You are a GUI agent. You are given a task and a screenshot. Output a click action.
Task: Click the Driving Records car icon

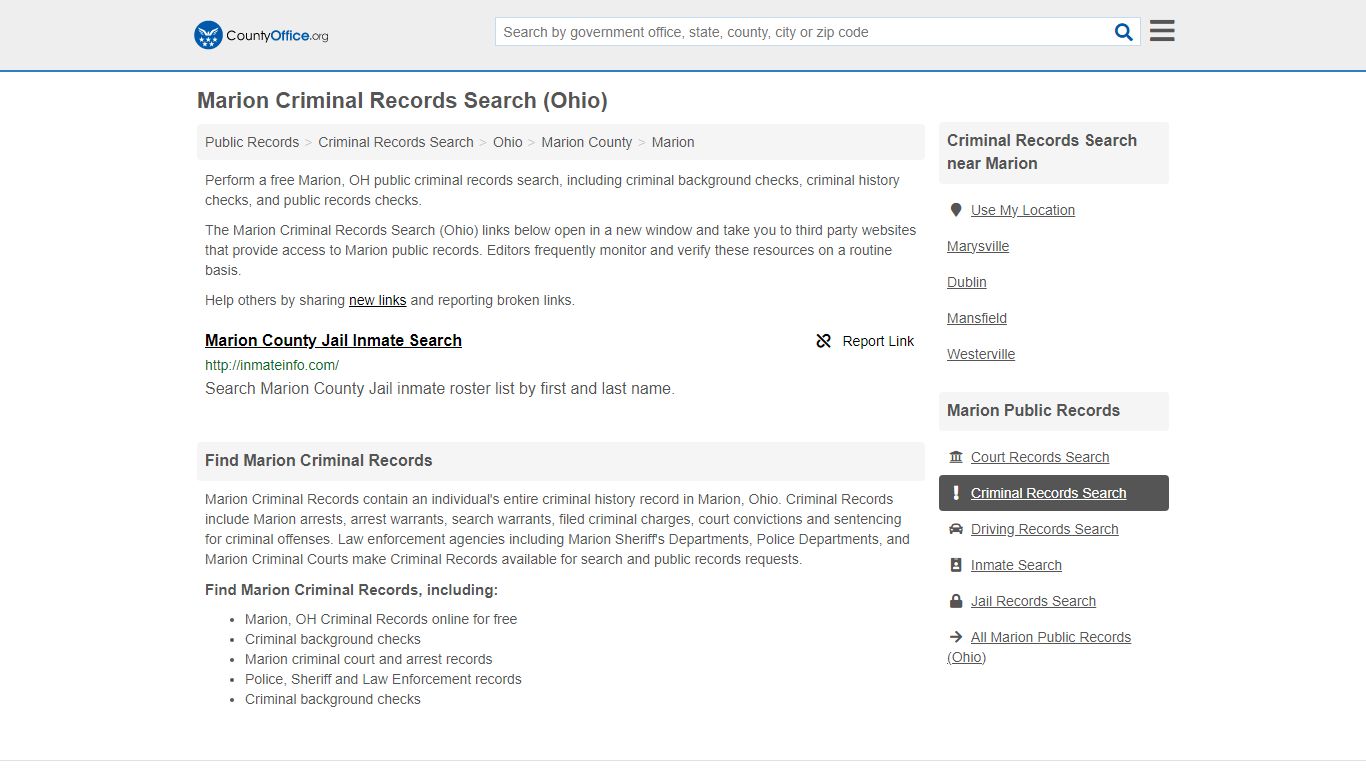coord(956,529)
